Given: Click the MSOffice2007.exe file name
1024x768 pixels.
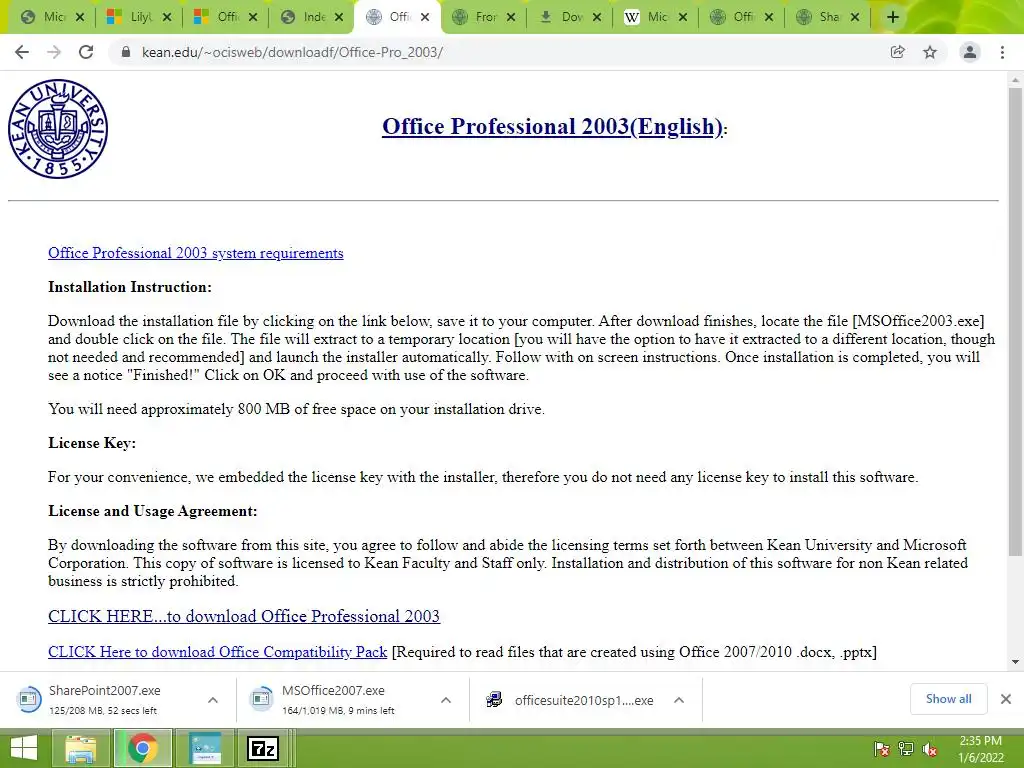Looking at the screenshot, I should (x=333, y=690).
